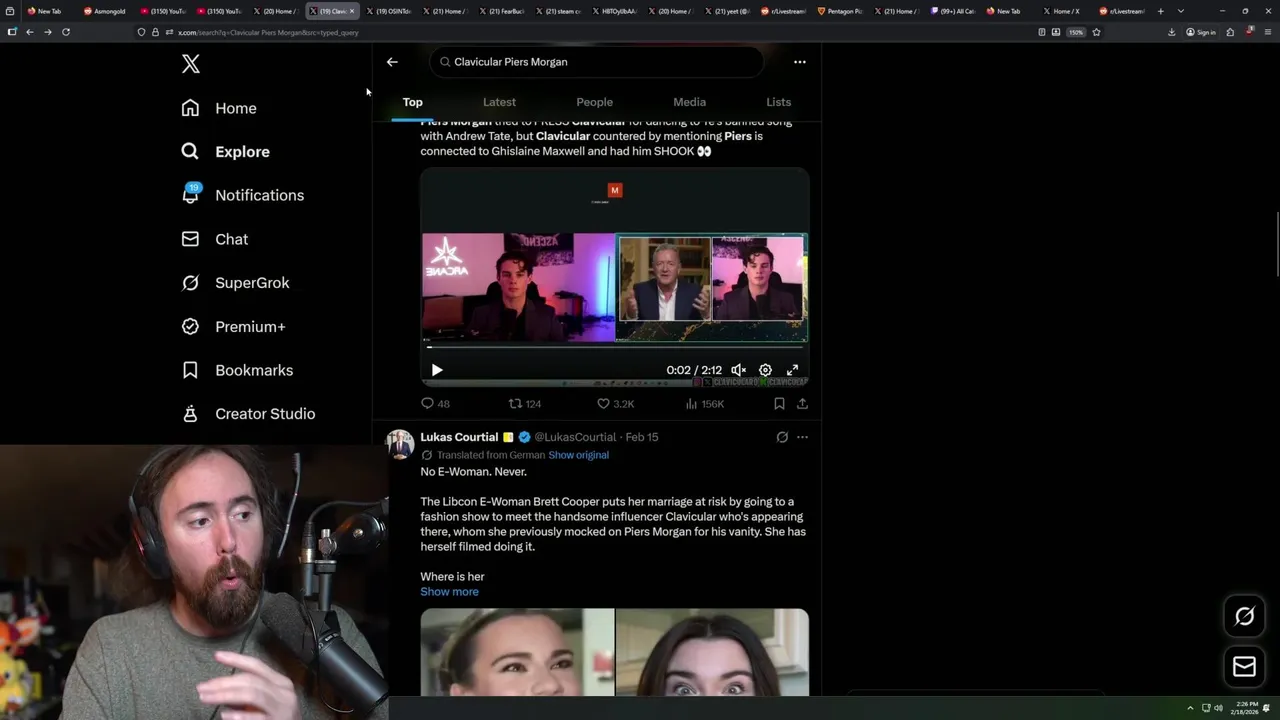
Task: Click Show original for the translated post
Action: point(578,455)
